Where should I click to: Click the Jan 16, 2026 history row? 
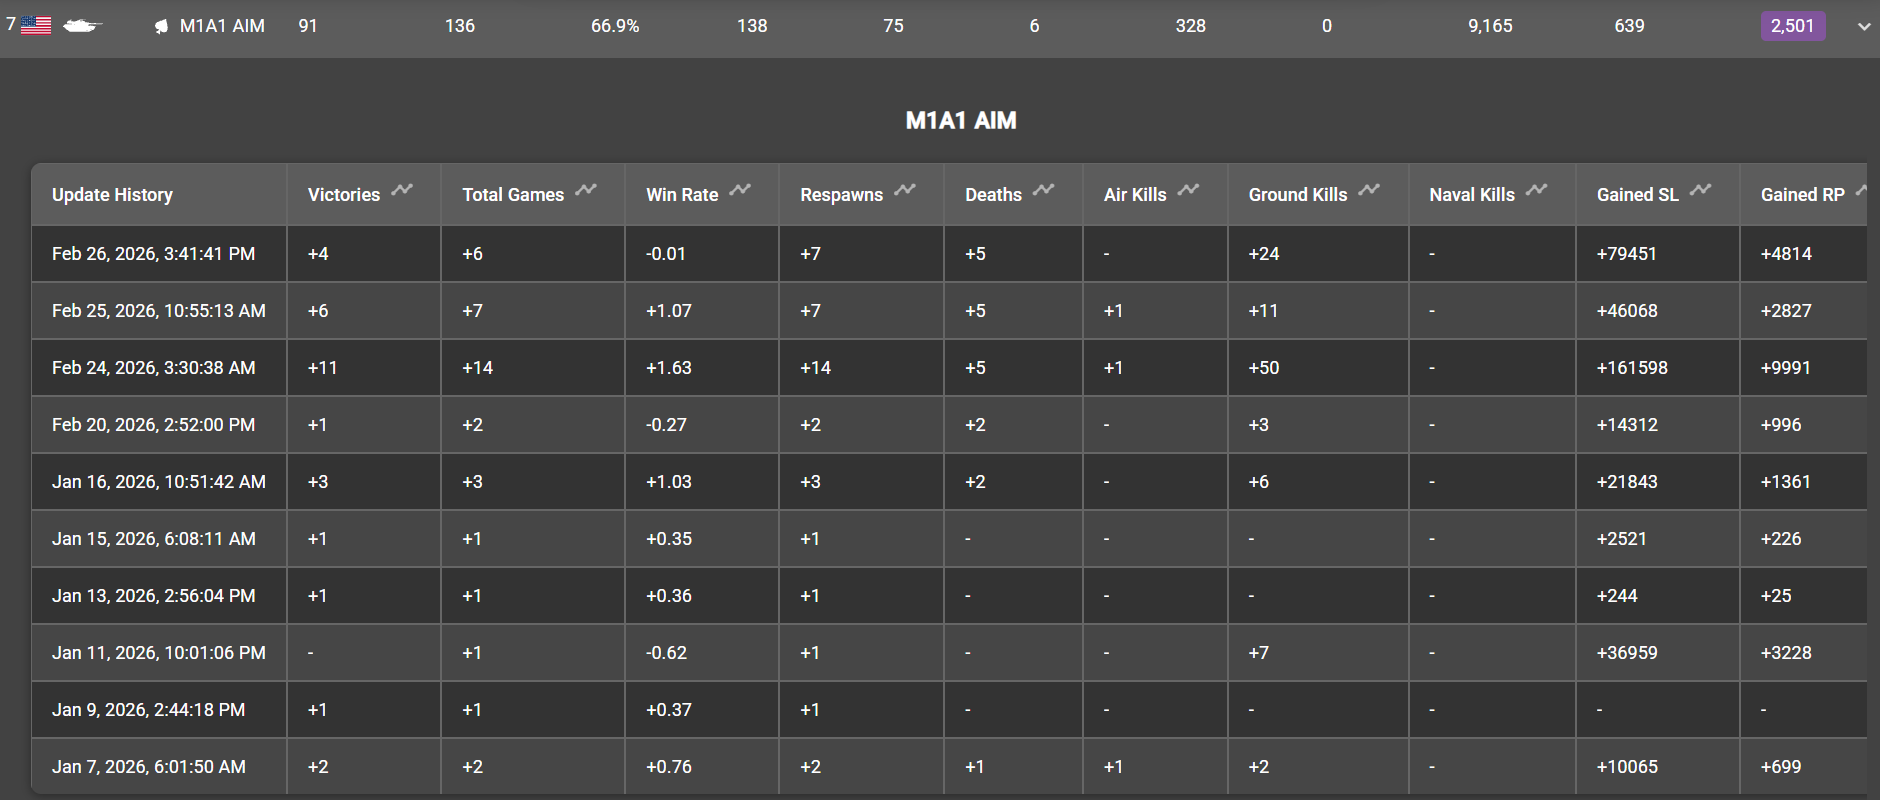point(158,482)
